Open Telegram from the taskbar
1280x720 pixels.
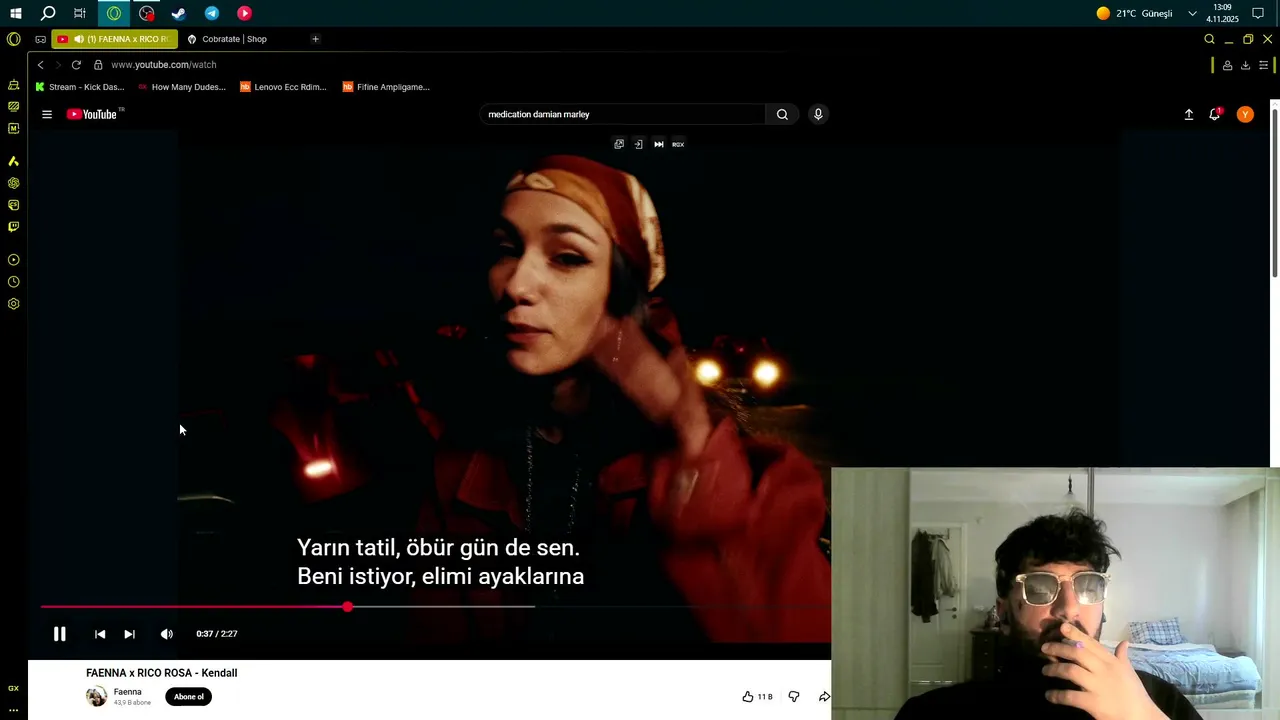click(212, 13)
